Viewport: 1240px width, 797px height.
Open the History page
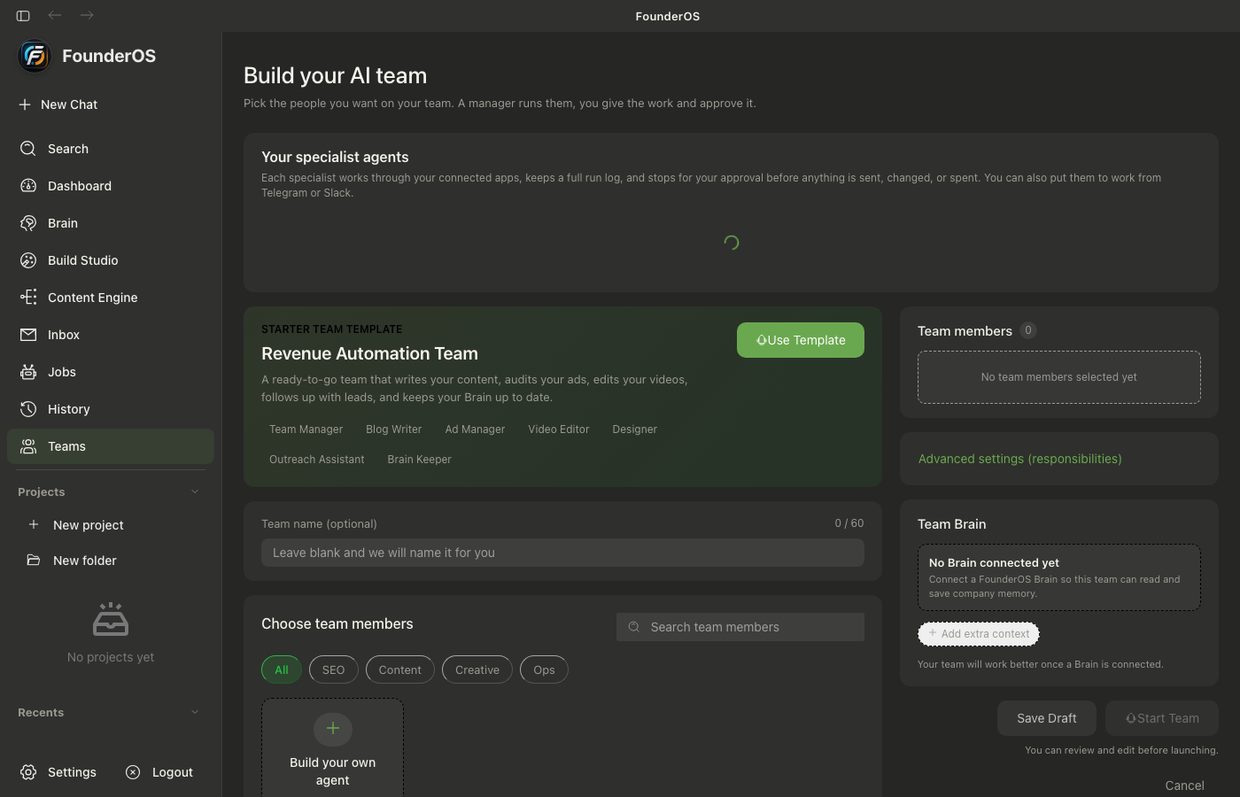point(110,409)
